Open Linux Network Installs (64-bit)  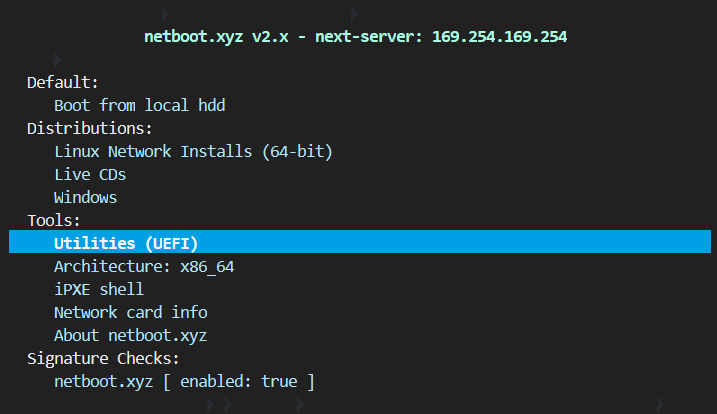tap(193, 151)
